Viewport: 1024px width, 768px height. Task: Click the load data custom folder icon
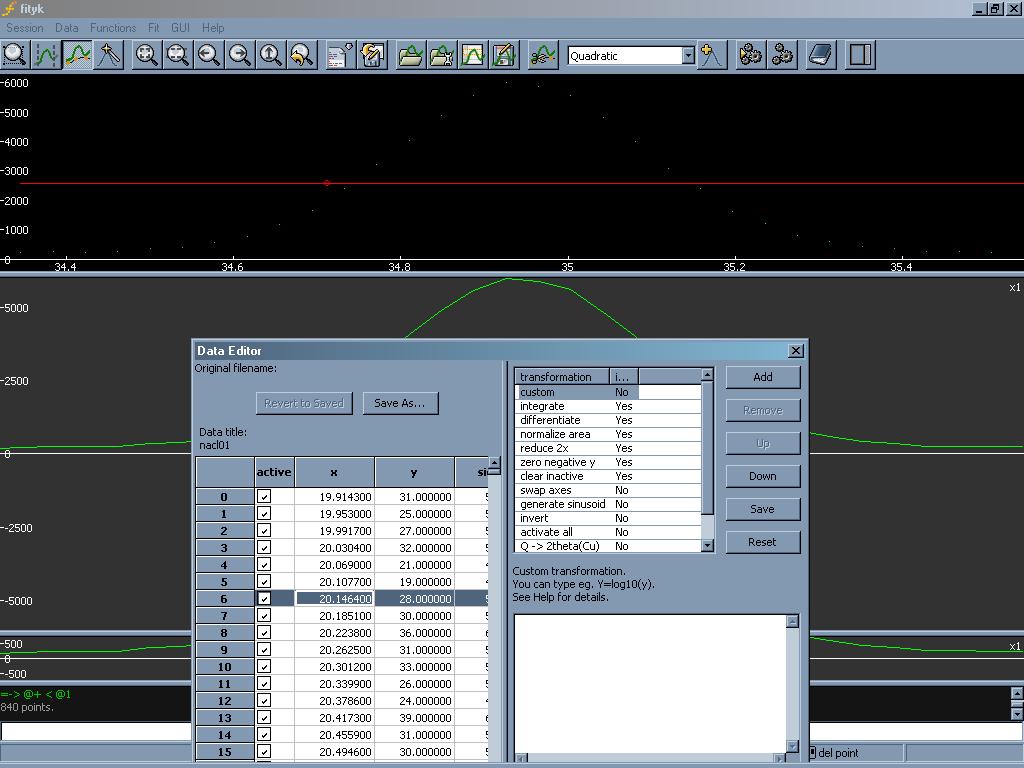[441, 55]
